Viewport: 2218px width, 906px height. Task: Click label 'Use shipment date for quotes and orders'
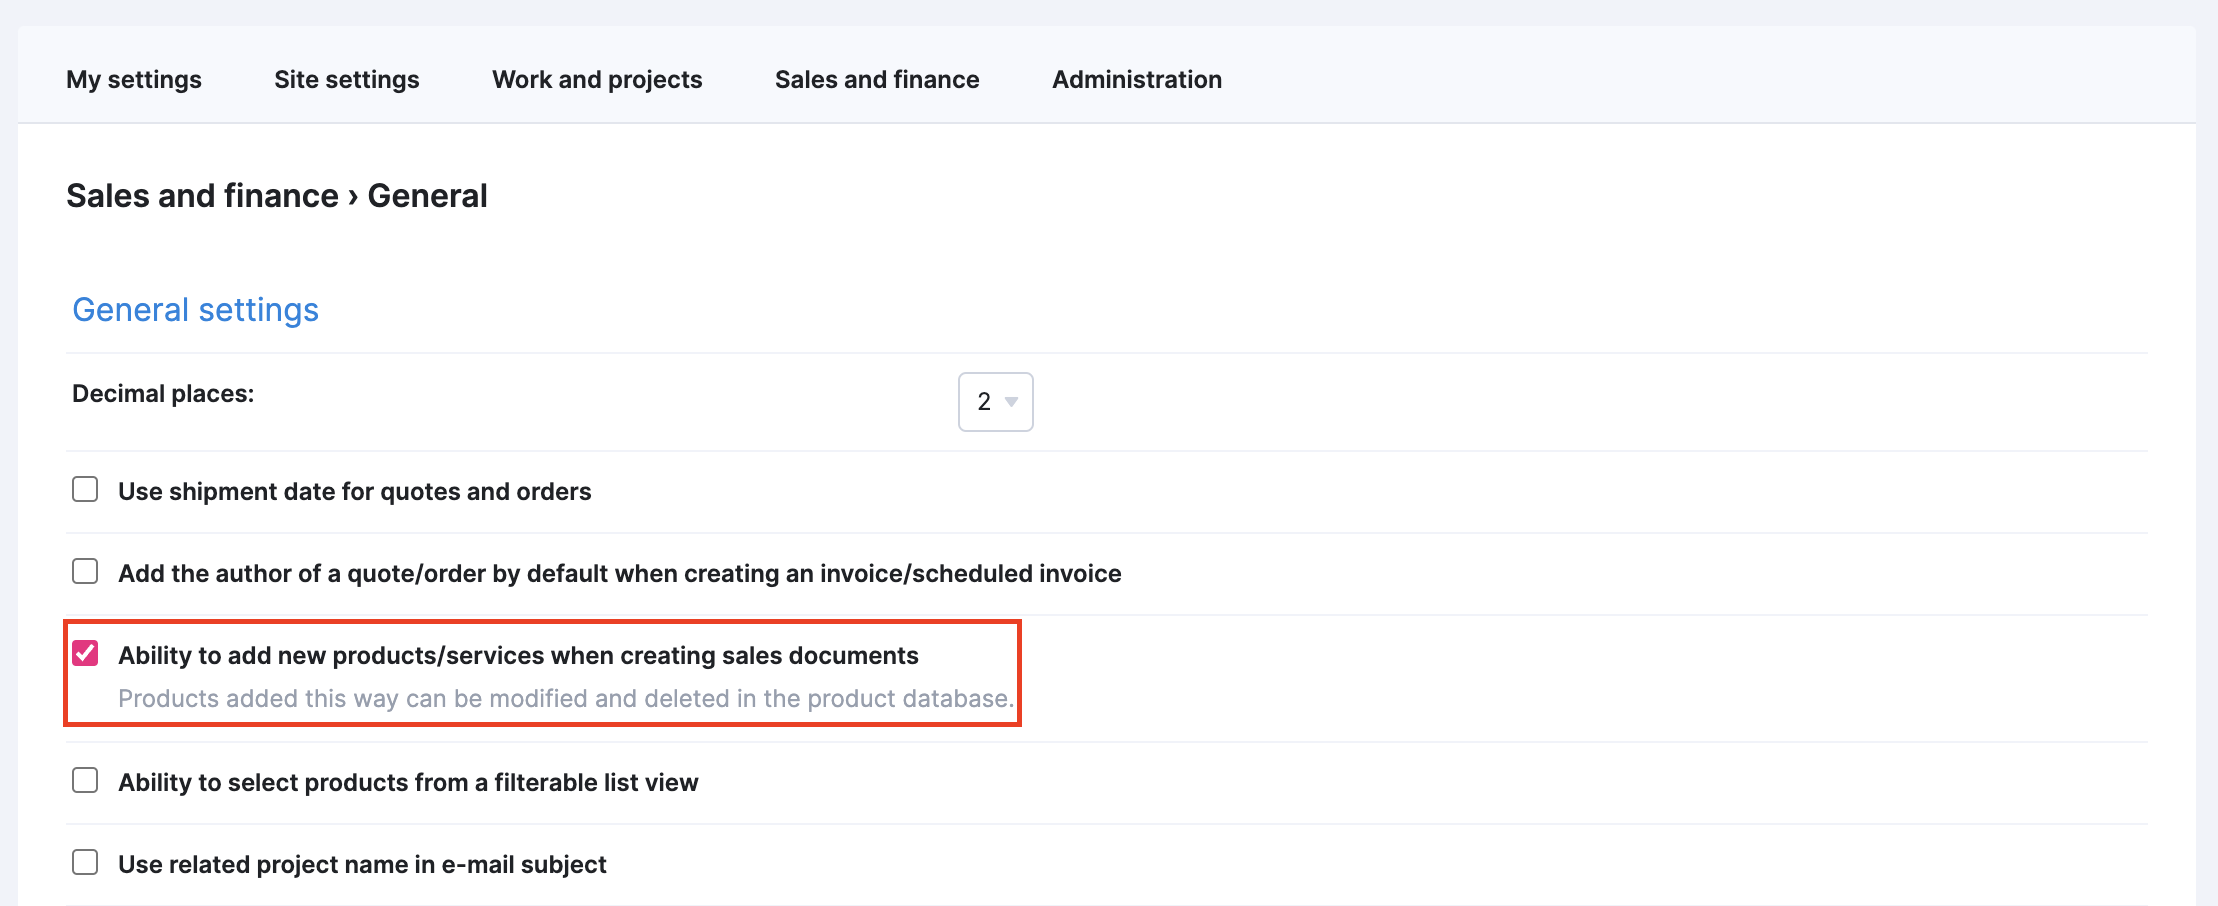point(355,492)
